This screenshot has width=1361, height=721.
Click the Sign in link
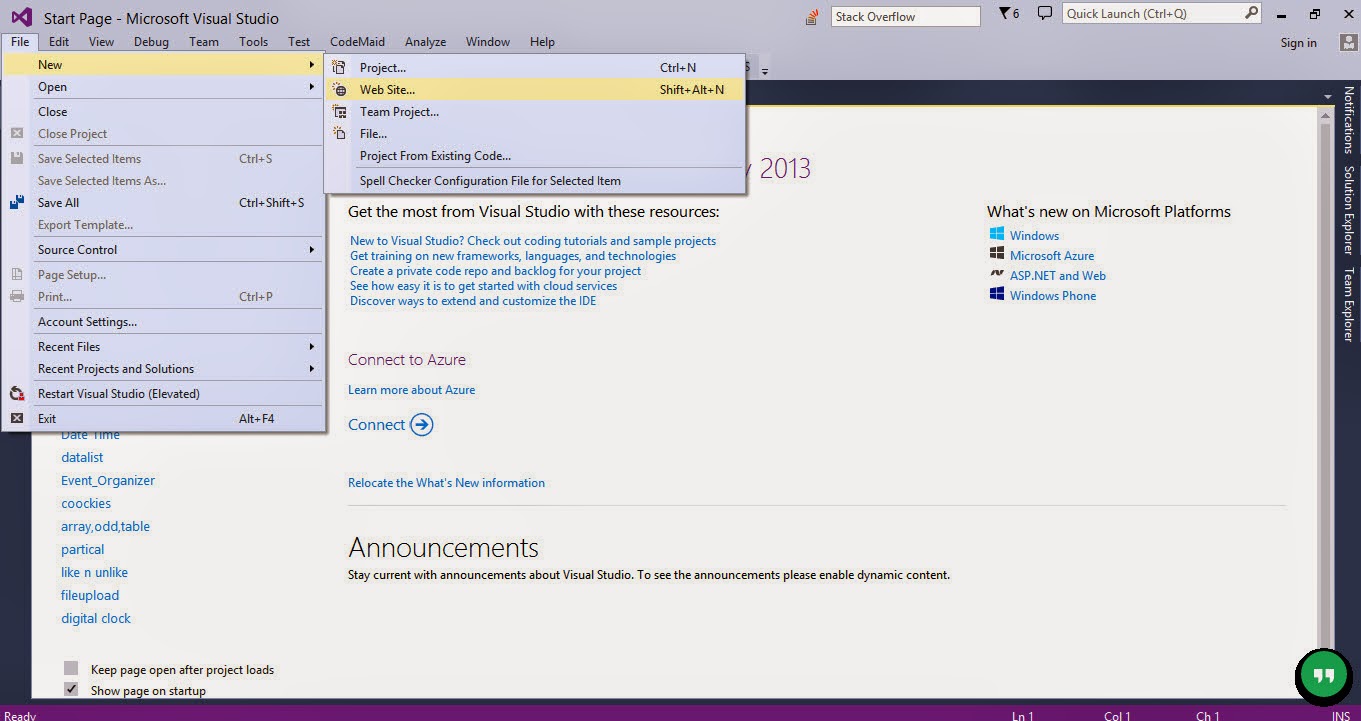pyautogui.click(x=1298, y=43)
